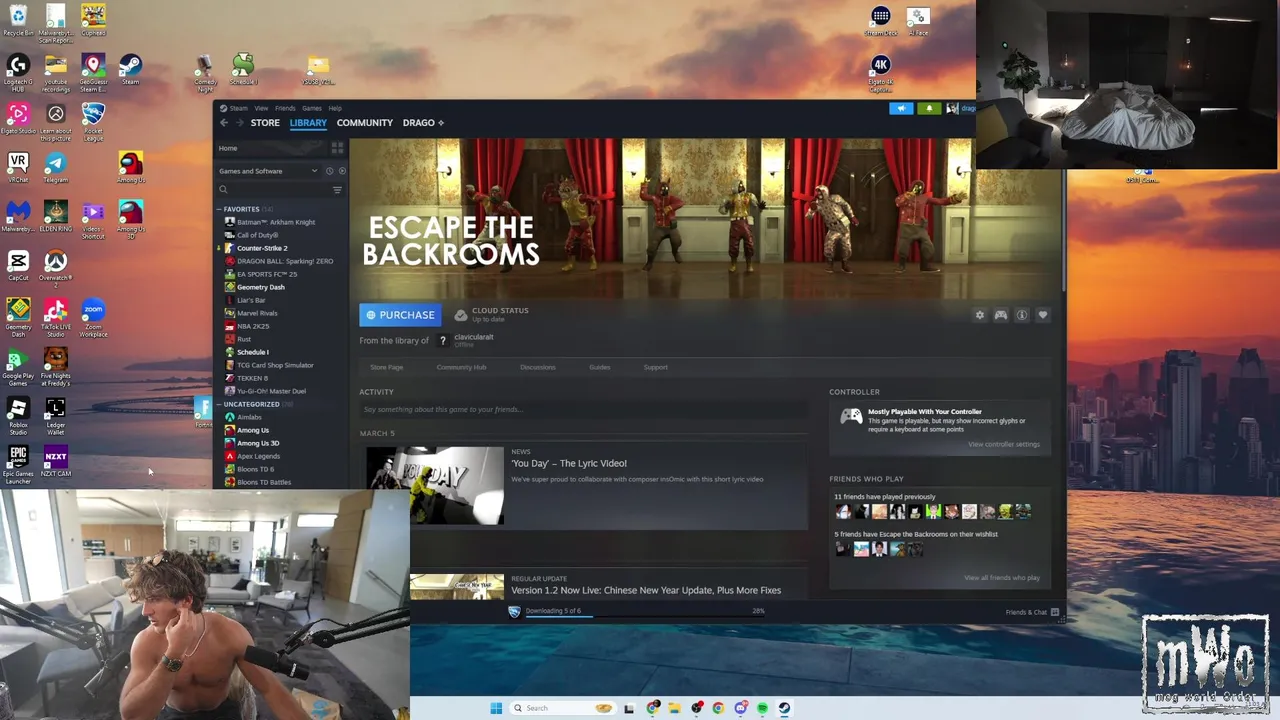
Task: Open Steam desktop shortcut
Action: (x=130, y=69)
